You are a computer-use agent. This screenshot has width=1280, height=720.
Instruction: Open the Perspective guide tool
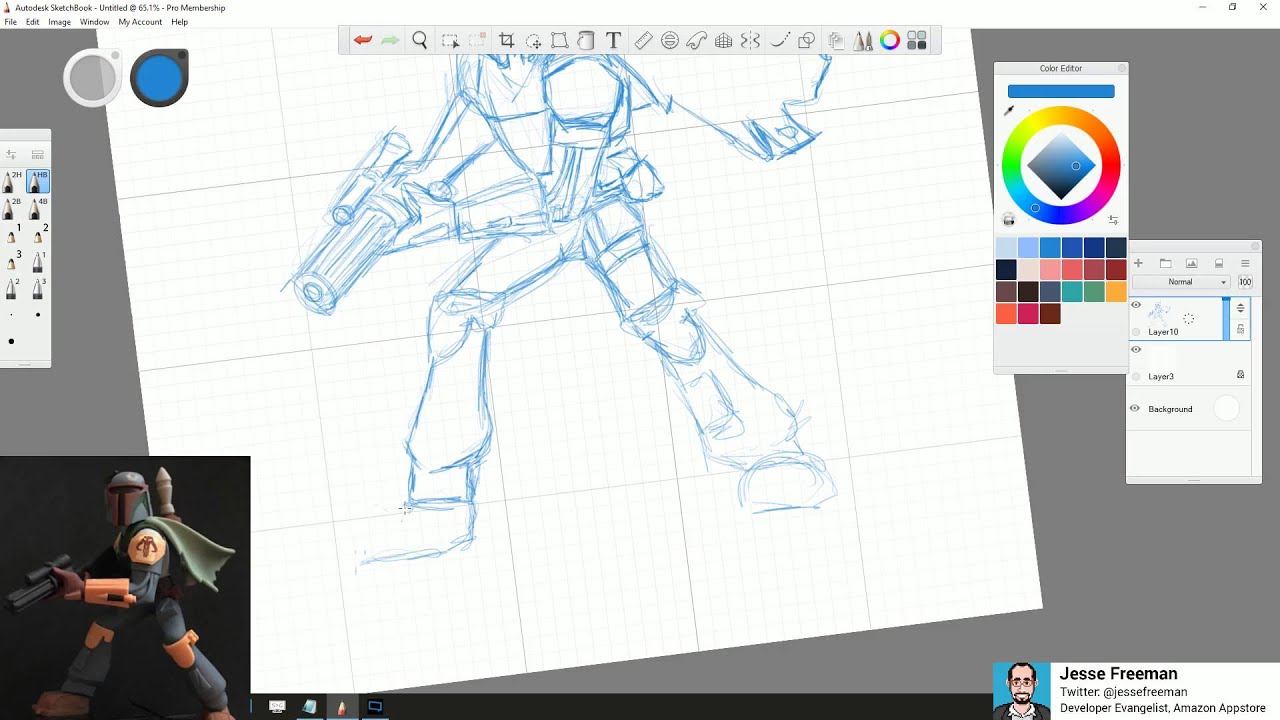(724, 40)
